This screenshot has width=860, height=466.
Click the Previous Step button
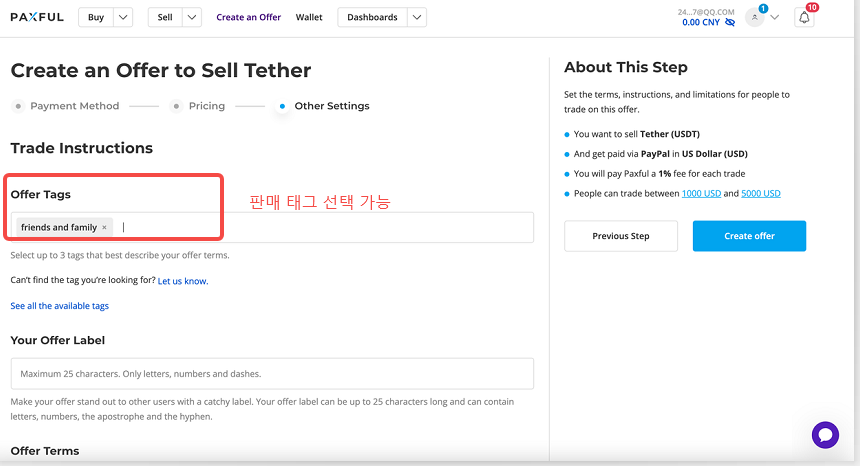click(621, 236)
